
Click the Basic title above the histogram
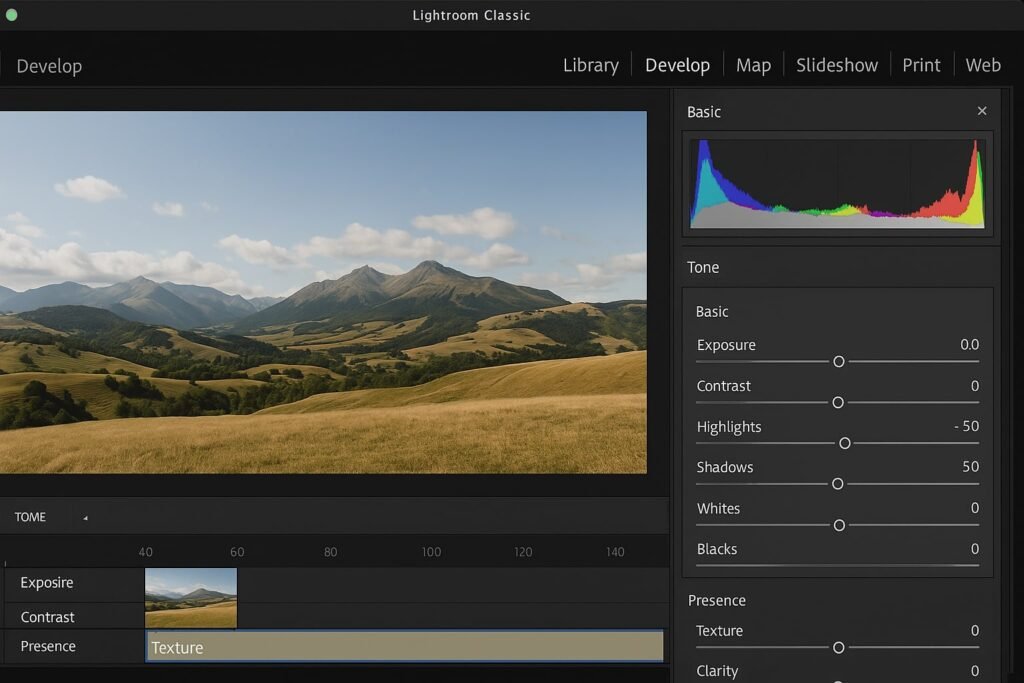click(704, 112)
